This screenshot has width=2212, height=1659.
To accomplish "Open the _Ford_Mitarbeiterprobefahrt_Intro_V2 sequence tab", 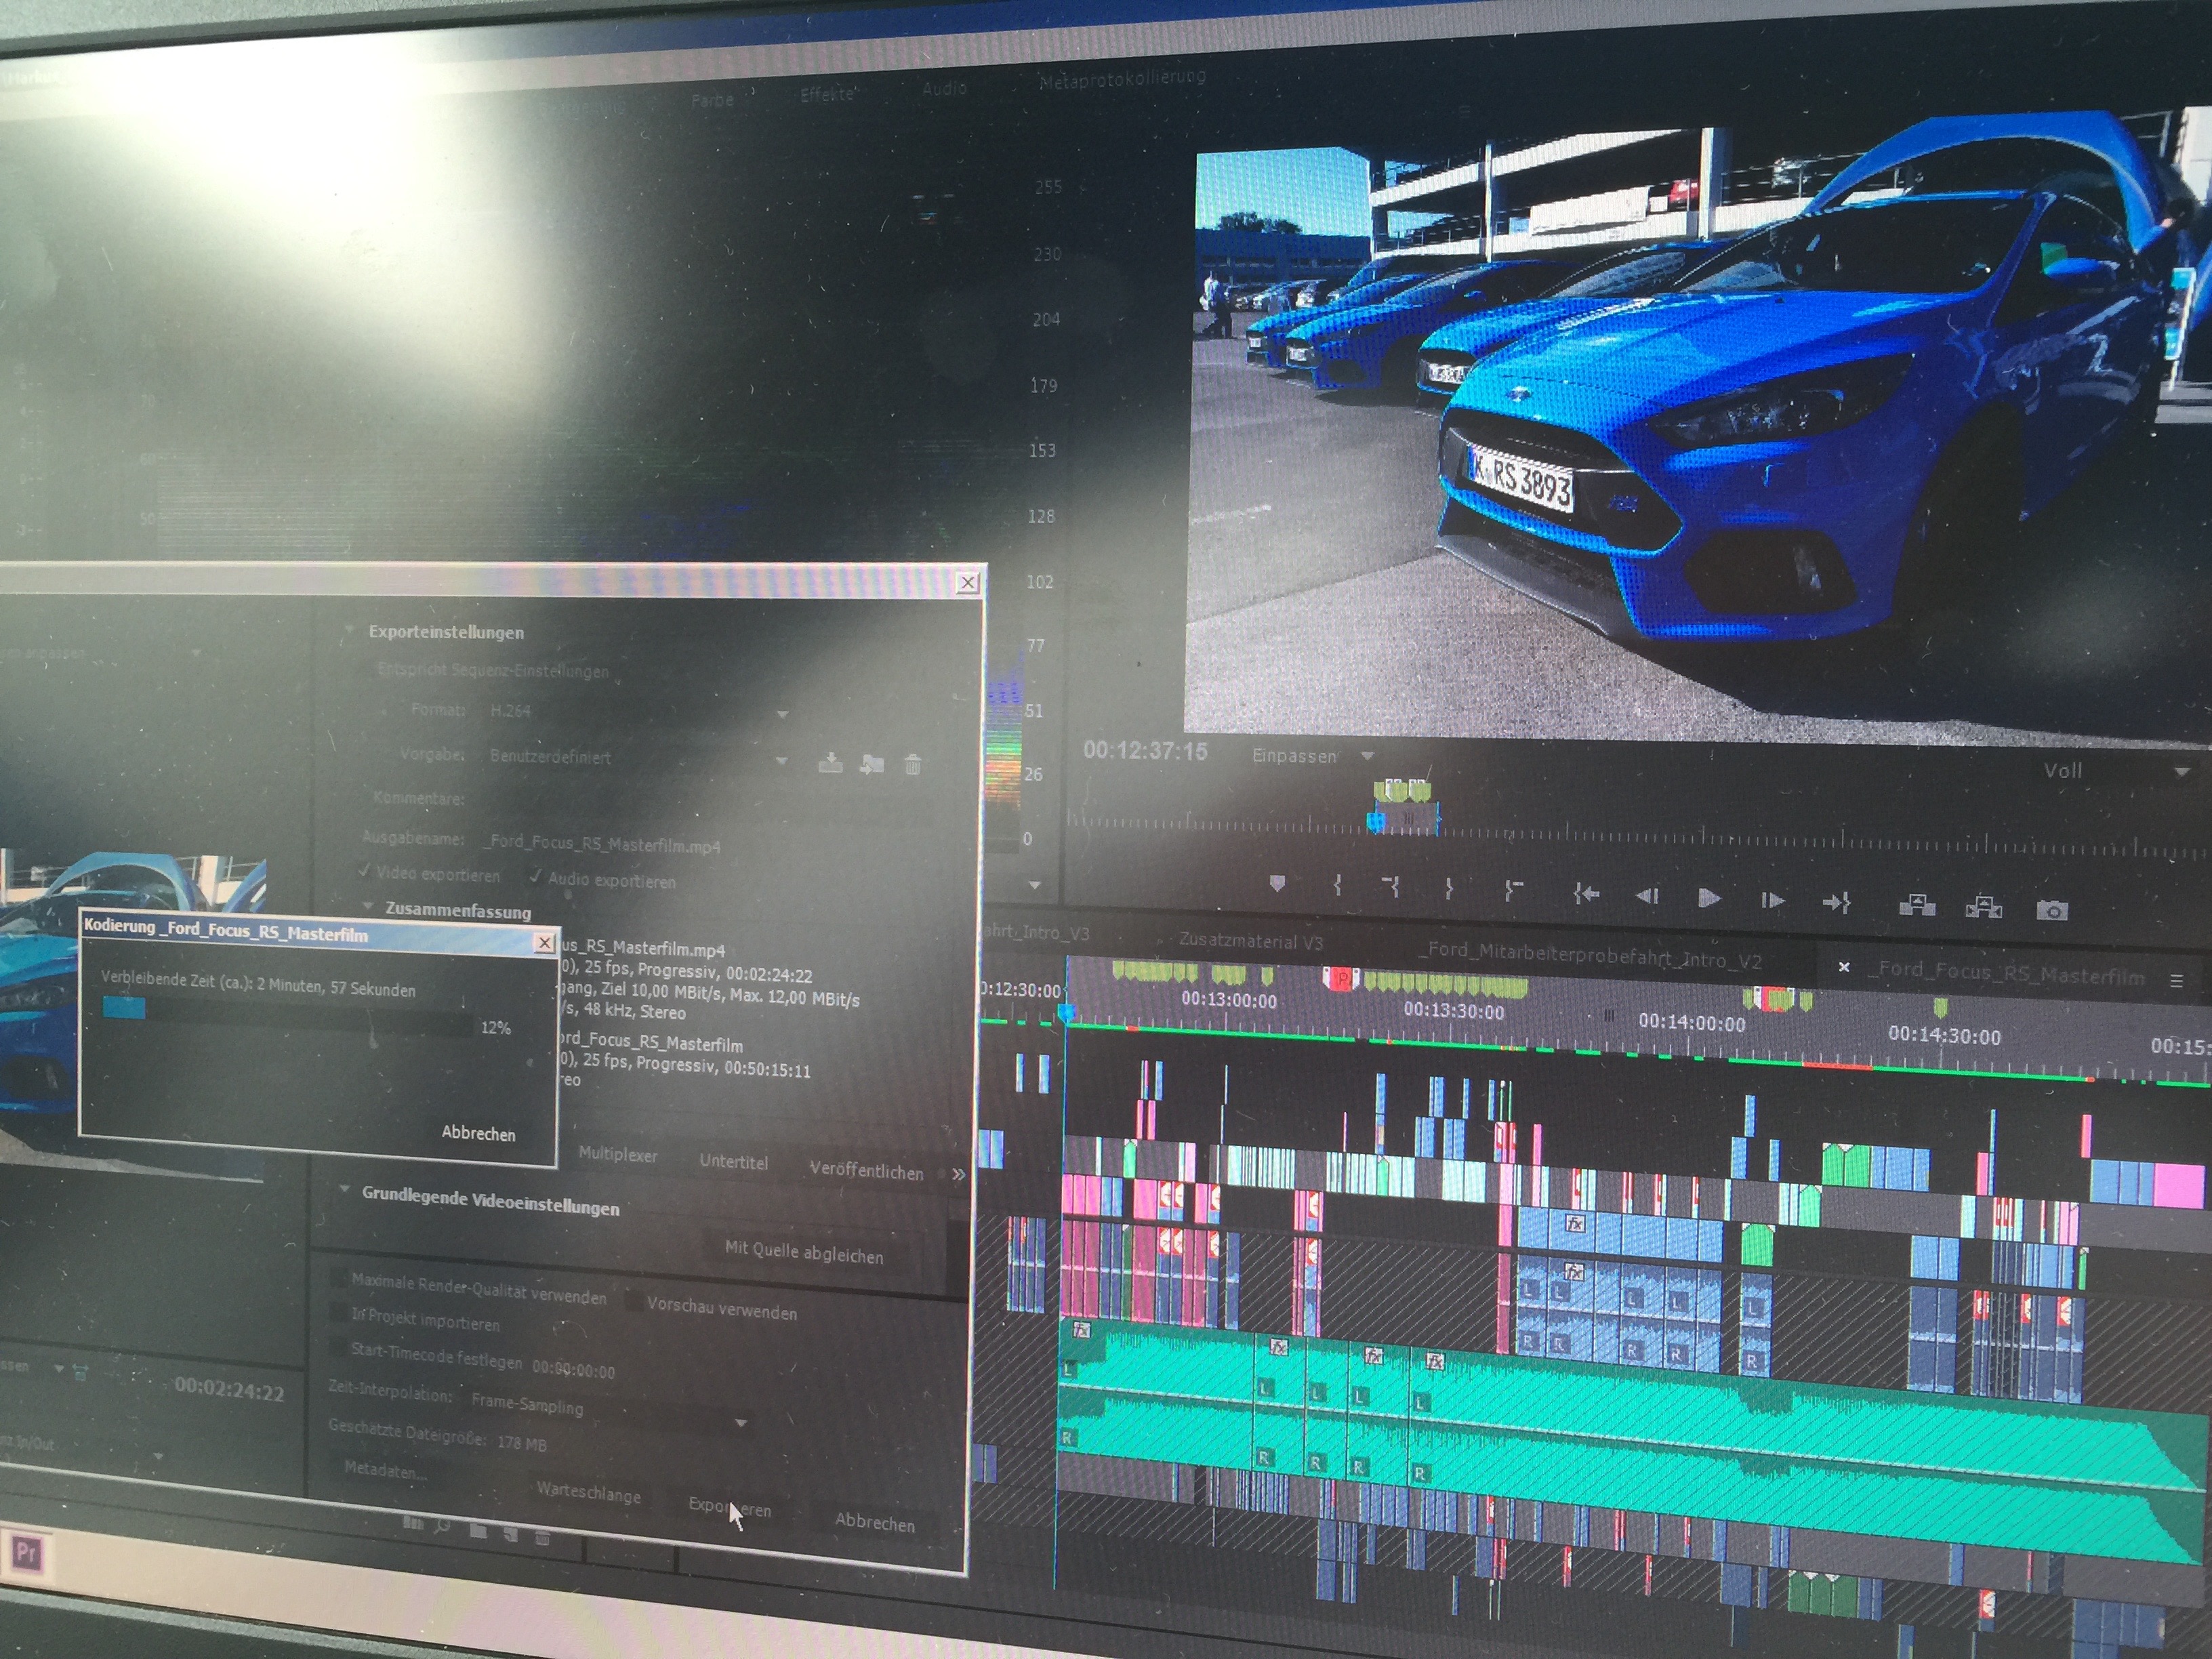I will coord(1589,955).
